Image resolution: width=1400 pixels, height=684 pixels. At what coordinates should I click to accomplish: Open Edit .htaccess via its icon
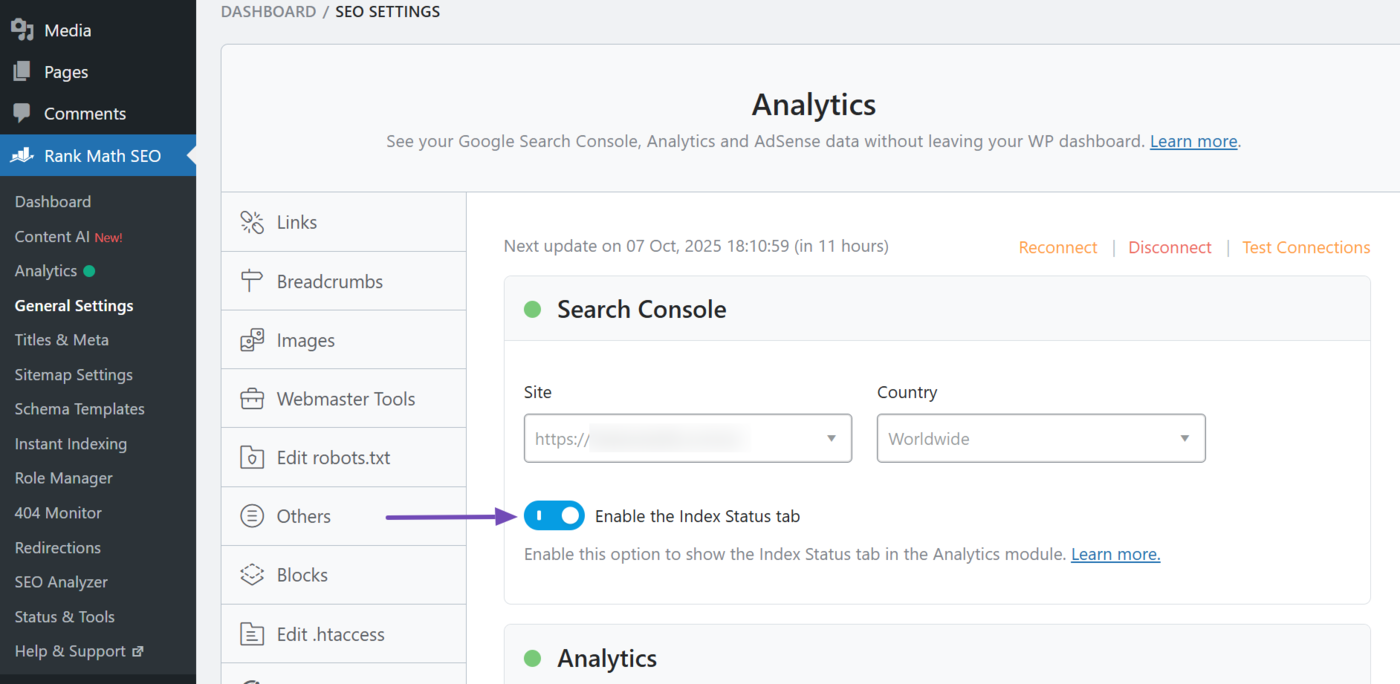[x=253, y=633]
